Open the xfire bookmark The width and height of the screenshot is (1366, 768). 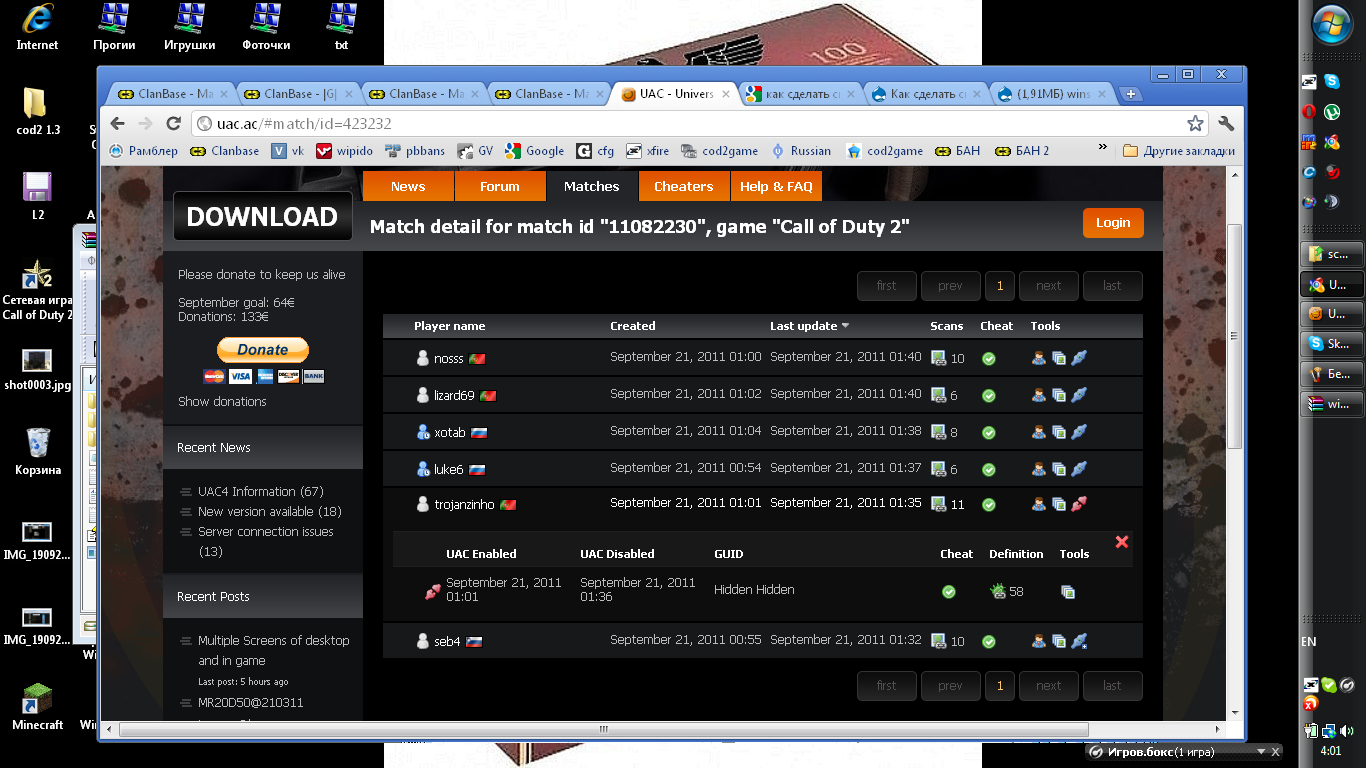[647, 151]
